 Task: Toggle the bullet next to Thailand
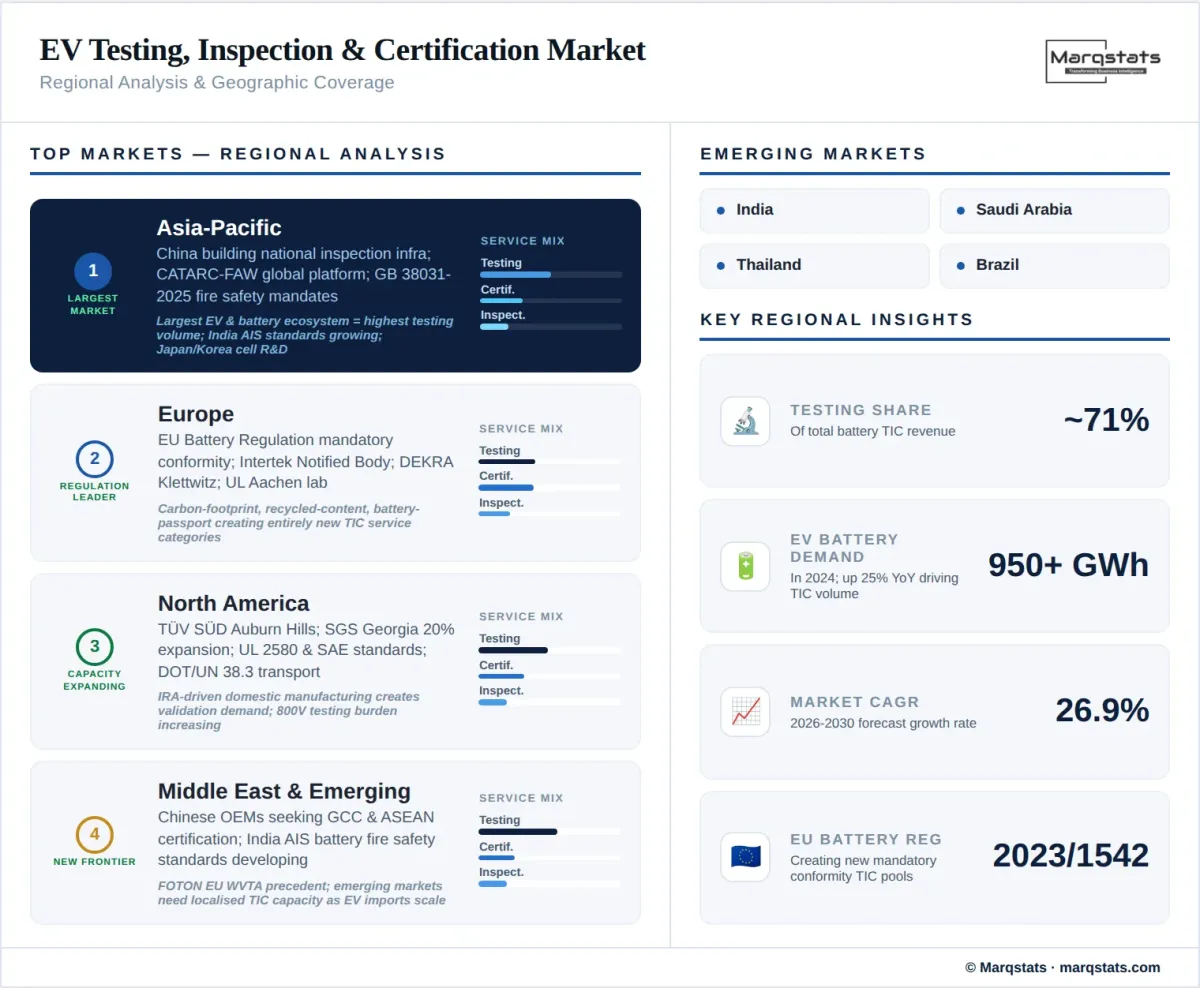[720, 265]
